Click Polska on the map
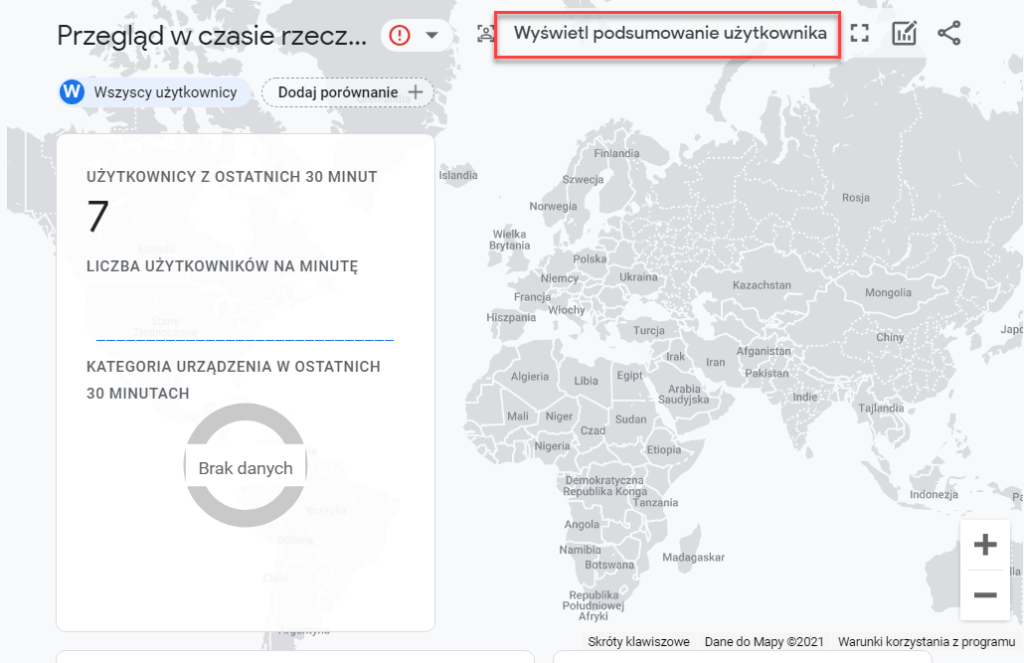The height and width of the screenshot is (663, 1024). (589, 259)
